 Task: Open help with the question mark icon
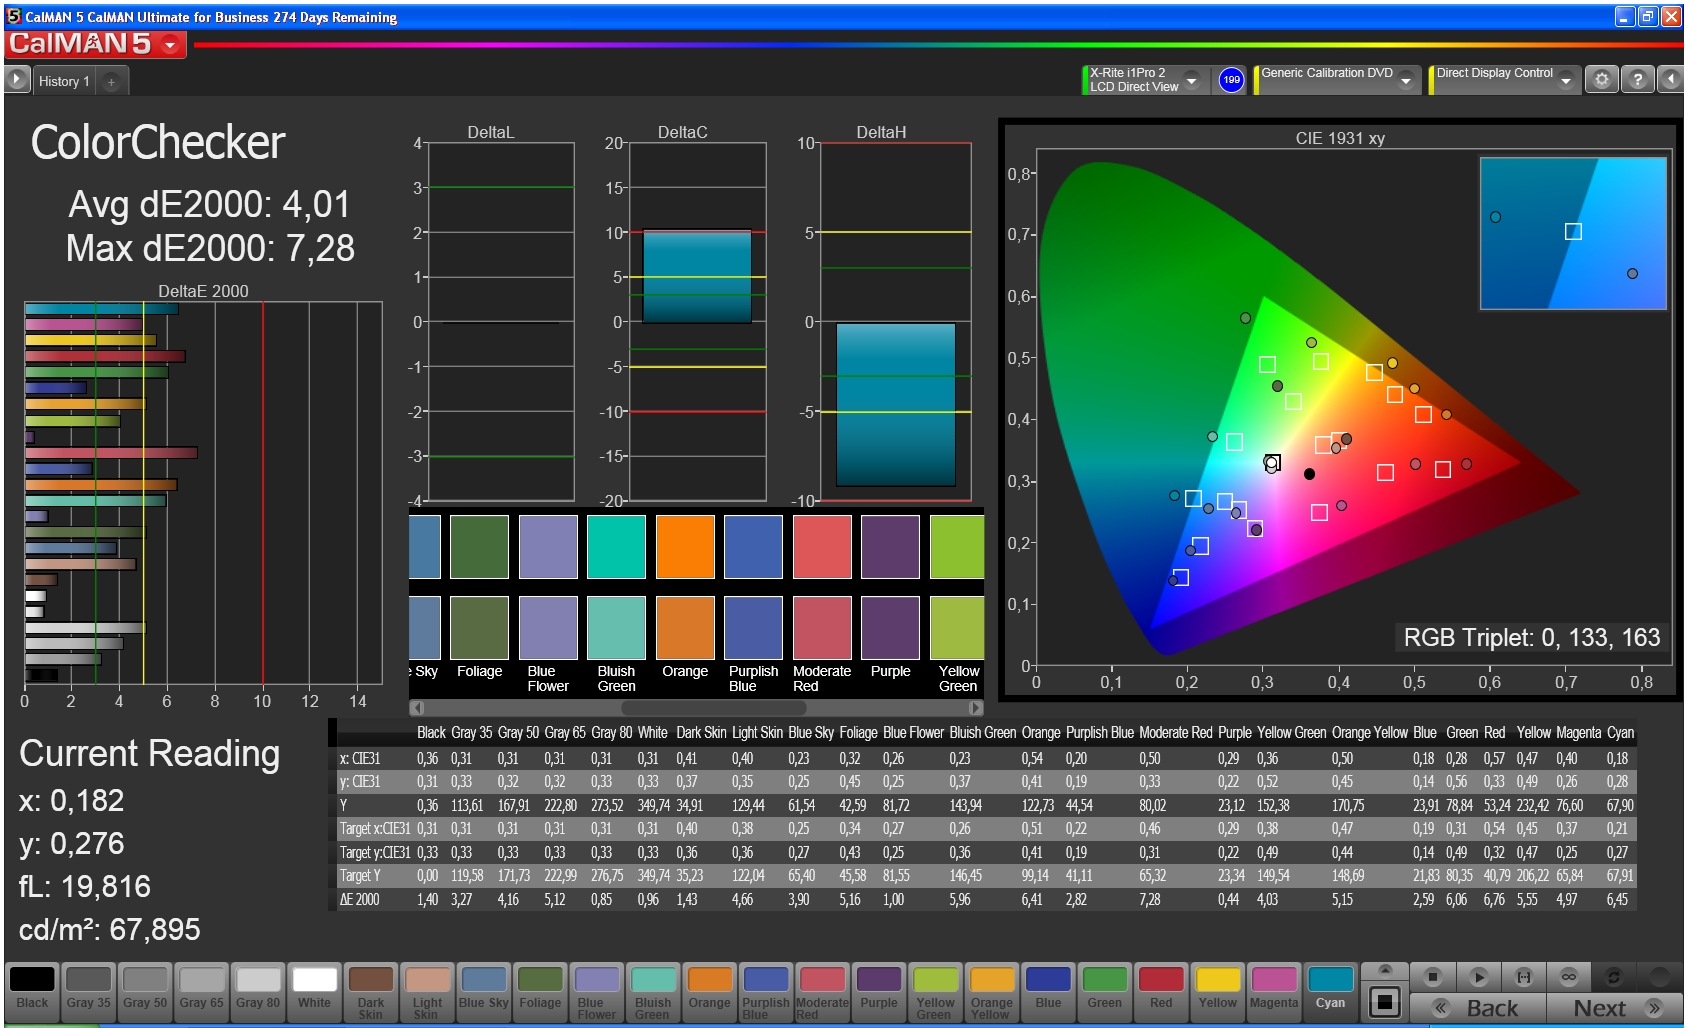point(1637,80)
